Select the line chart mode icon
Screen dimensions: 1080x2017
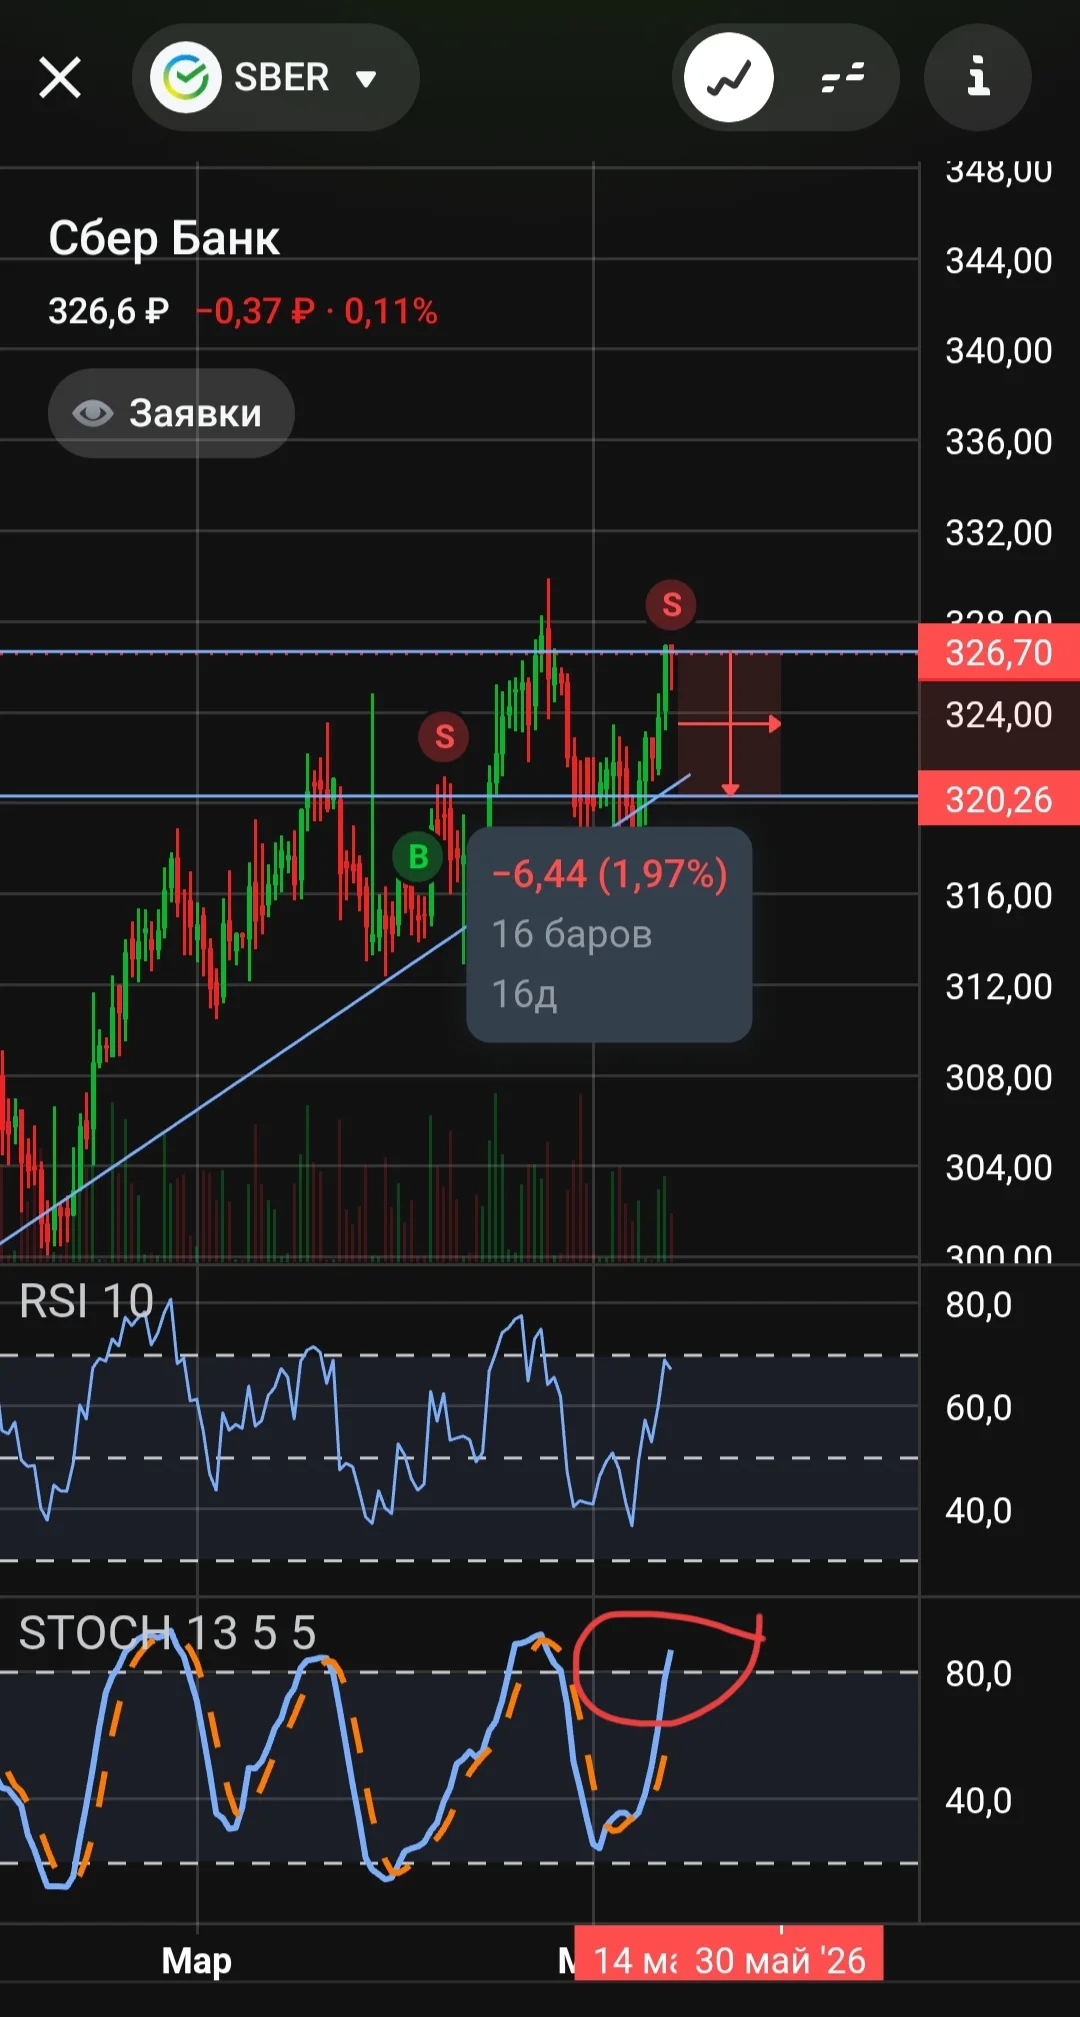(729, 77)
